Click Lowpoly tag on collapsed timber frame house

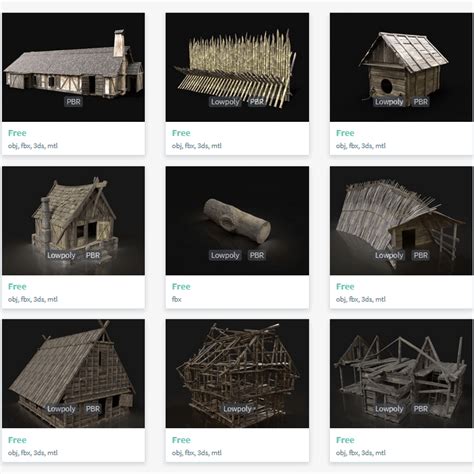click(237, 409)
